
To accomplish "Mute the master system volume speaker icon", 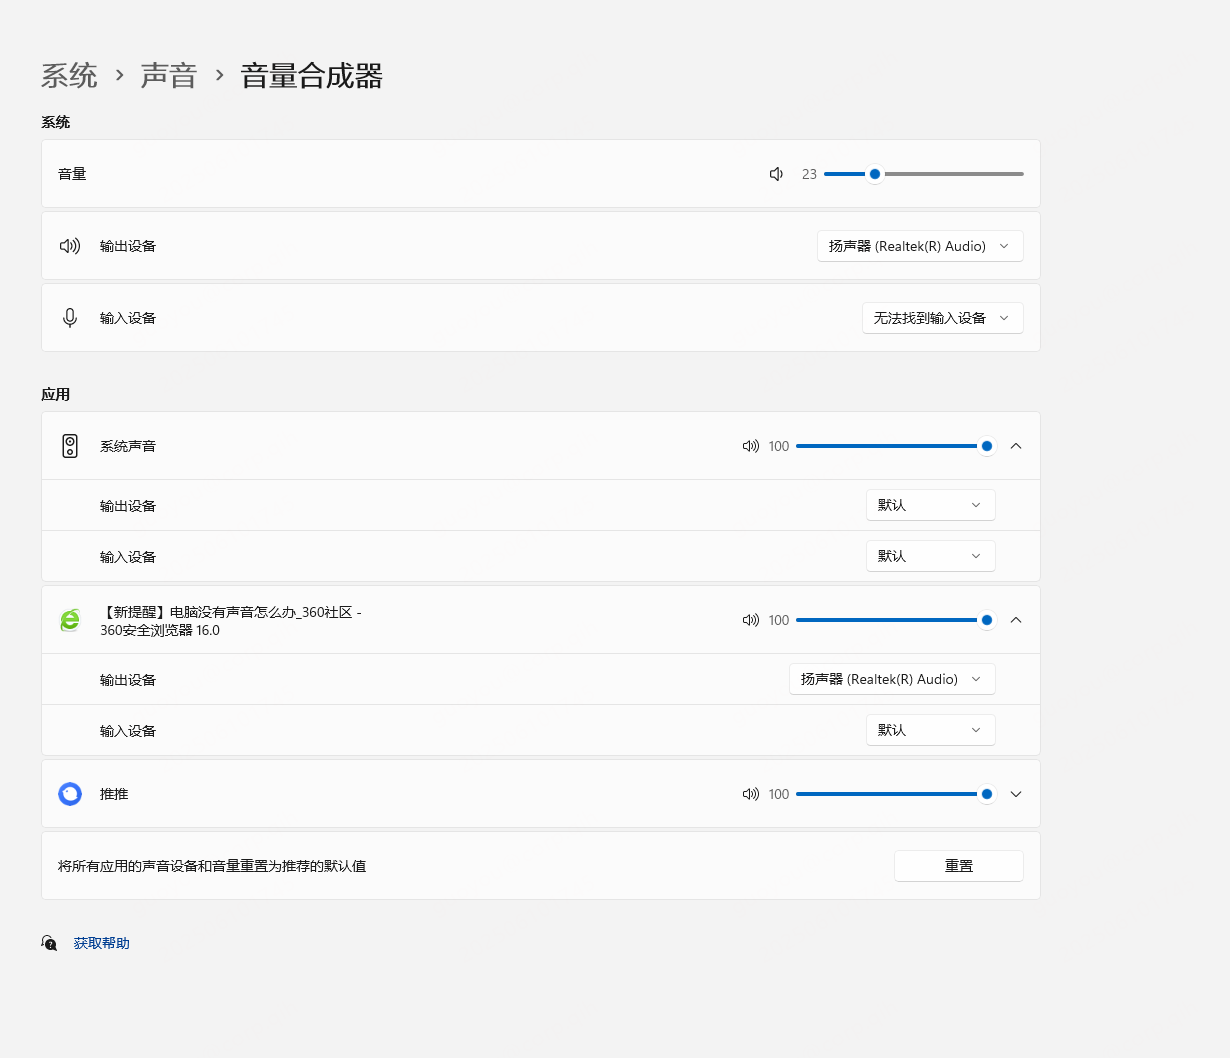I will click(x=776, y=174).
